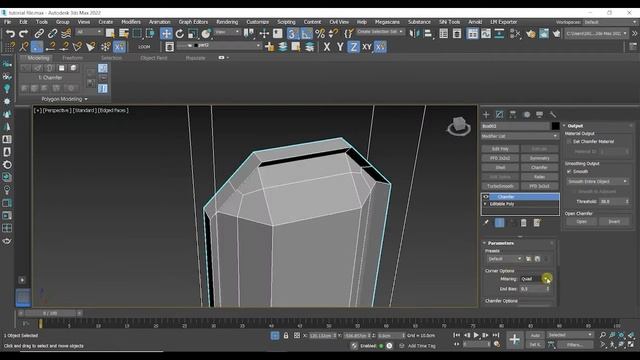Collapse the Output rollout

[x=575, y=126]
